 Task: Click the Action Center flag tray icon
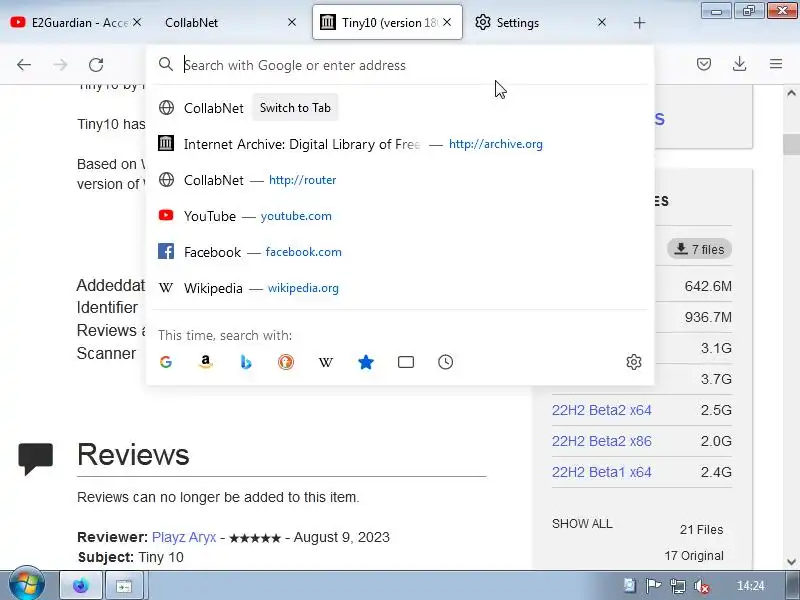(x=654, y=586)
